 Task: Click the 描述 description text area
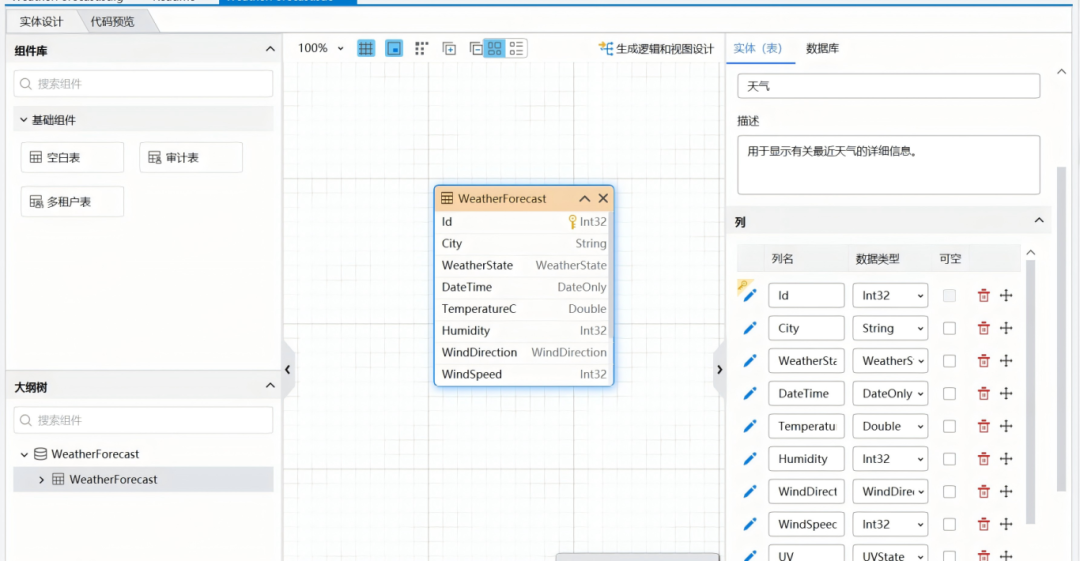click(889, 165)
